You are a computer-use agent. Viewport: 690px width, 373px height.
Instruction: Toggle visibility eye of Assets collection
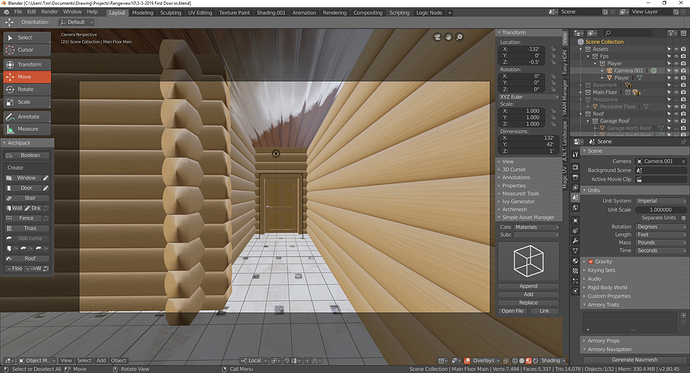pyautogui.click(x=676, y=49)
